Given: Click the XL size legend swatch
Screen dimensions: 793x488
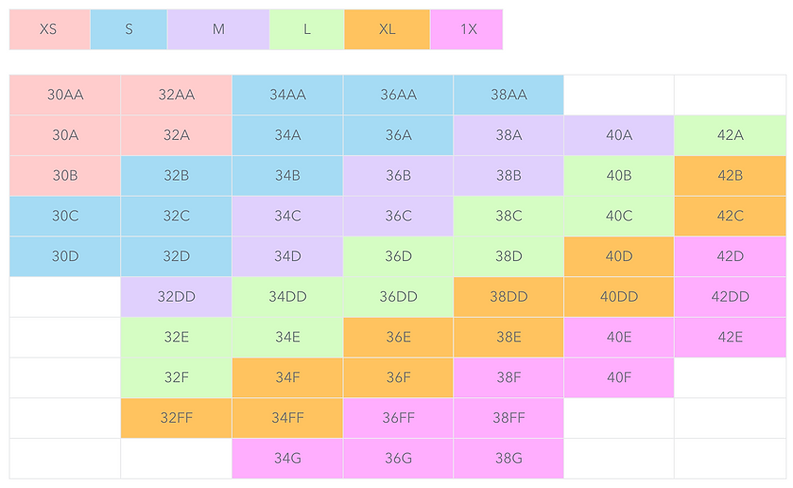Looking at the screenshot, I should pyautogui.click(x=387, y=29).
